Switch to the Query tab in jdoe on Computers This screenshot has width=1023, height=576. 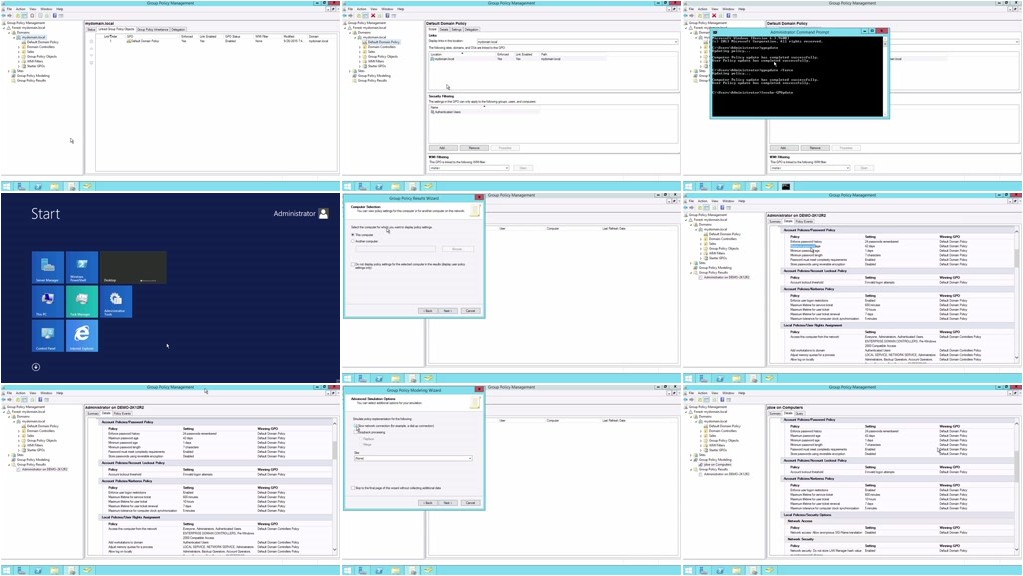(x=799, y=414)
